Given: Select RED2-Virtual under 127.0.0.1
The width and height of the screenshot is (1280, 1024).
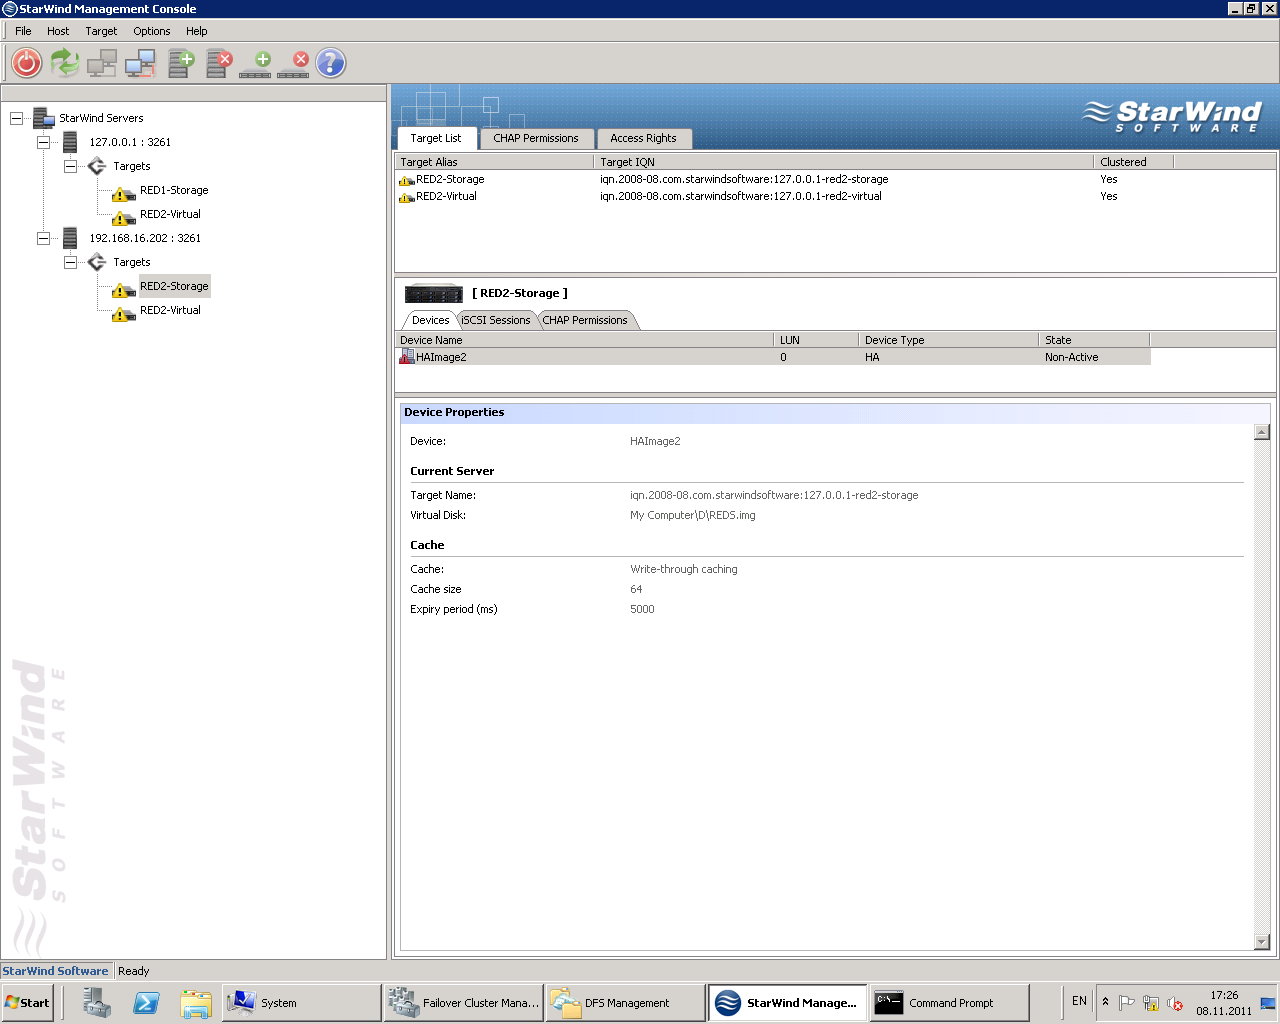Looking at the screenshot, I should pyautogui.click(x=170, y=214).
